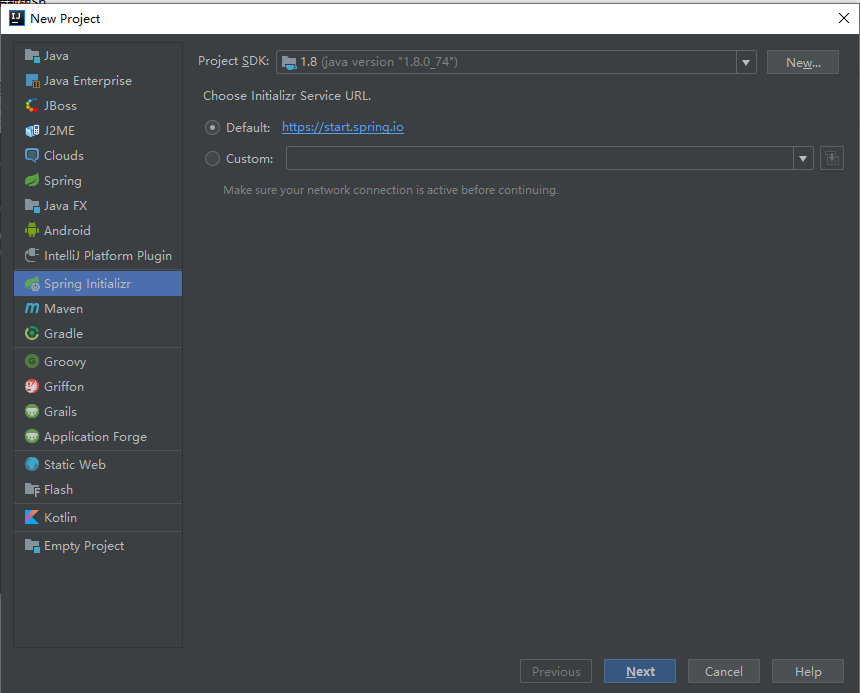Select Clouds project type

click(98, 156)
